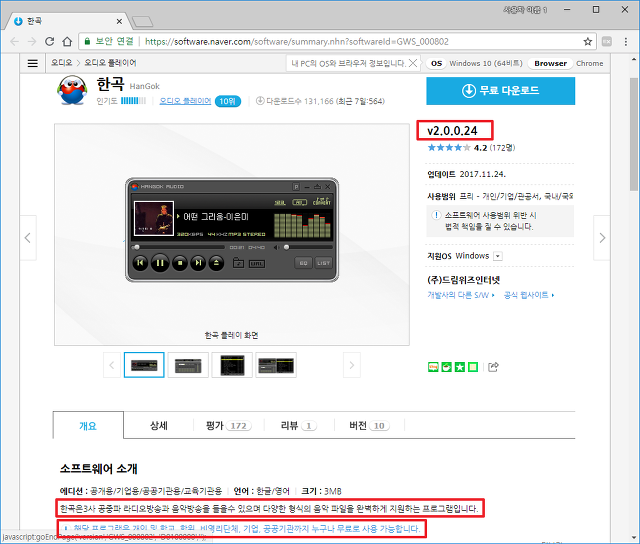Viewport: 640px width, 544px height.
Task: Click the 사용자 이름 1 profile button
Action: [525, 9]
